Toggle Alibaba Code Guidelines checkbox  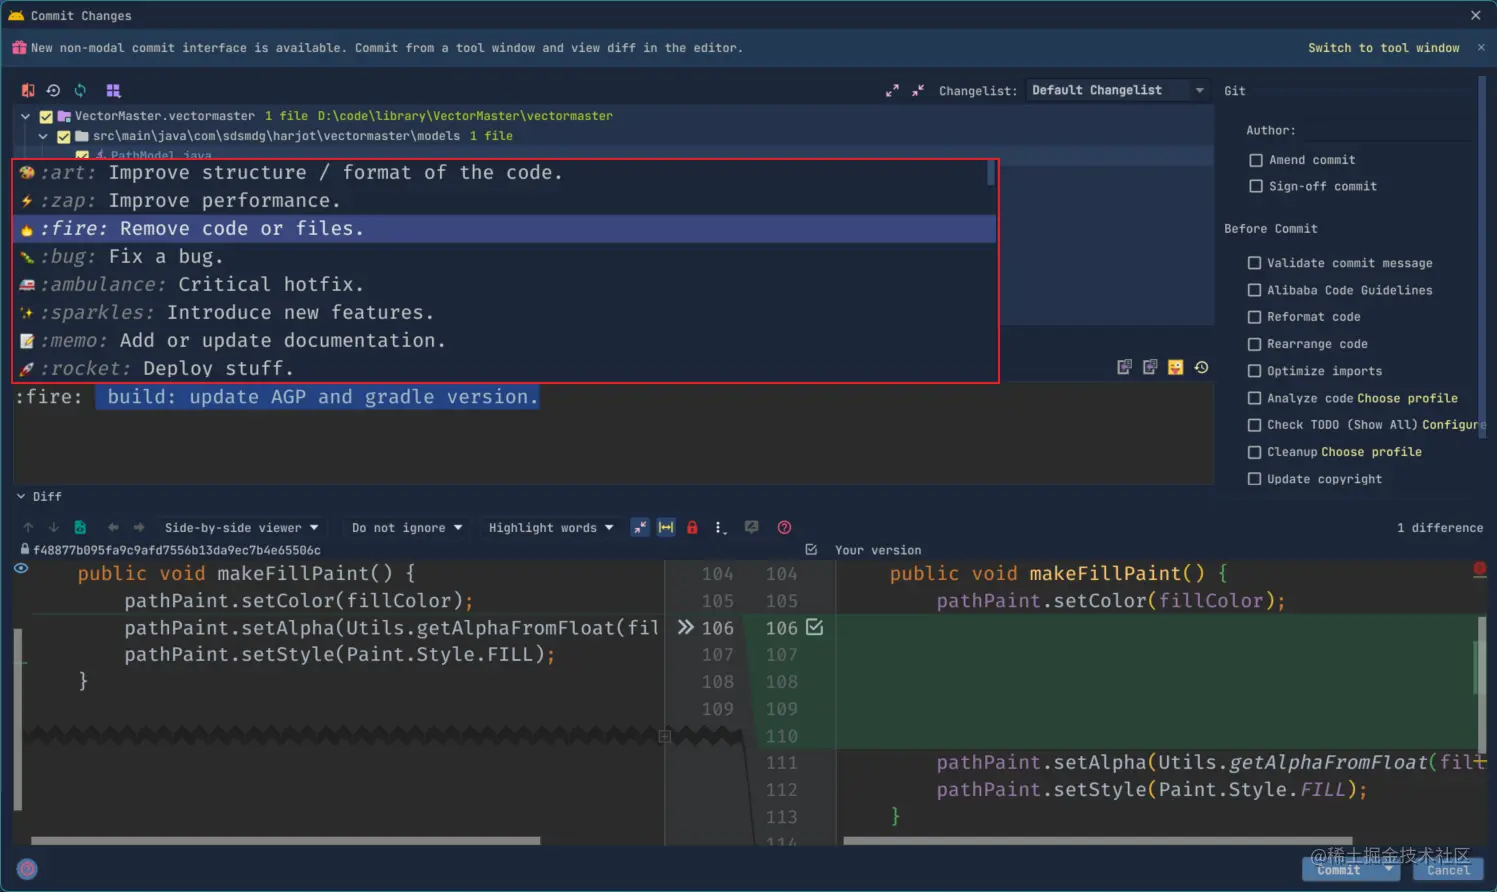pyautogui.click(x=1254, y=290)
